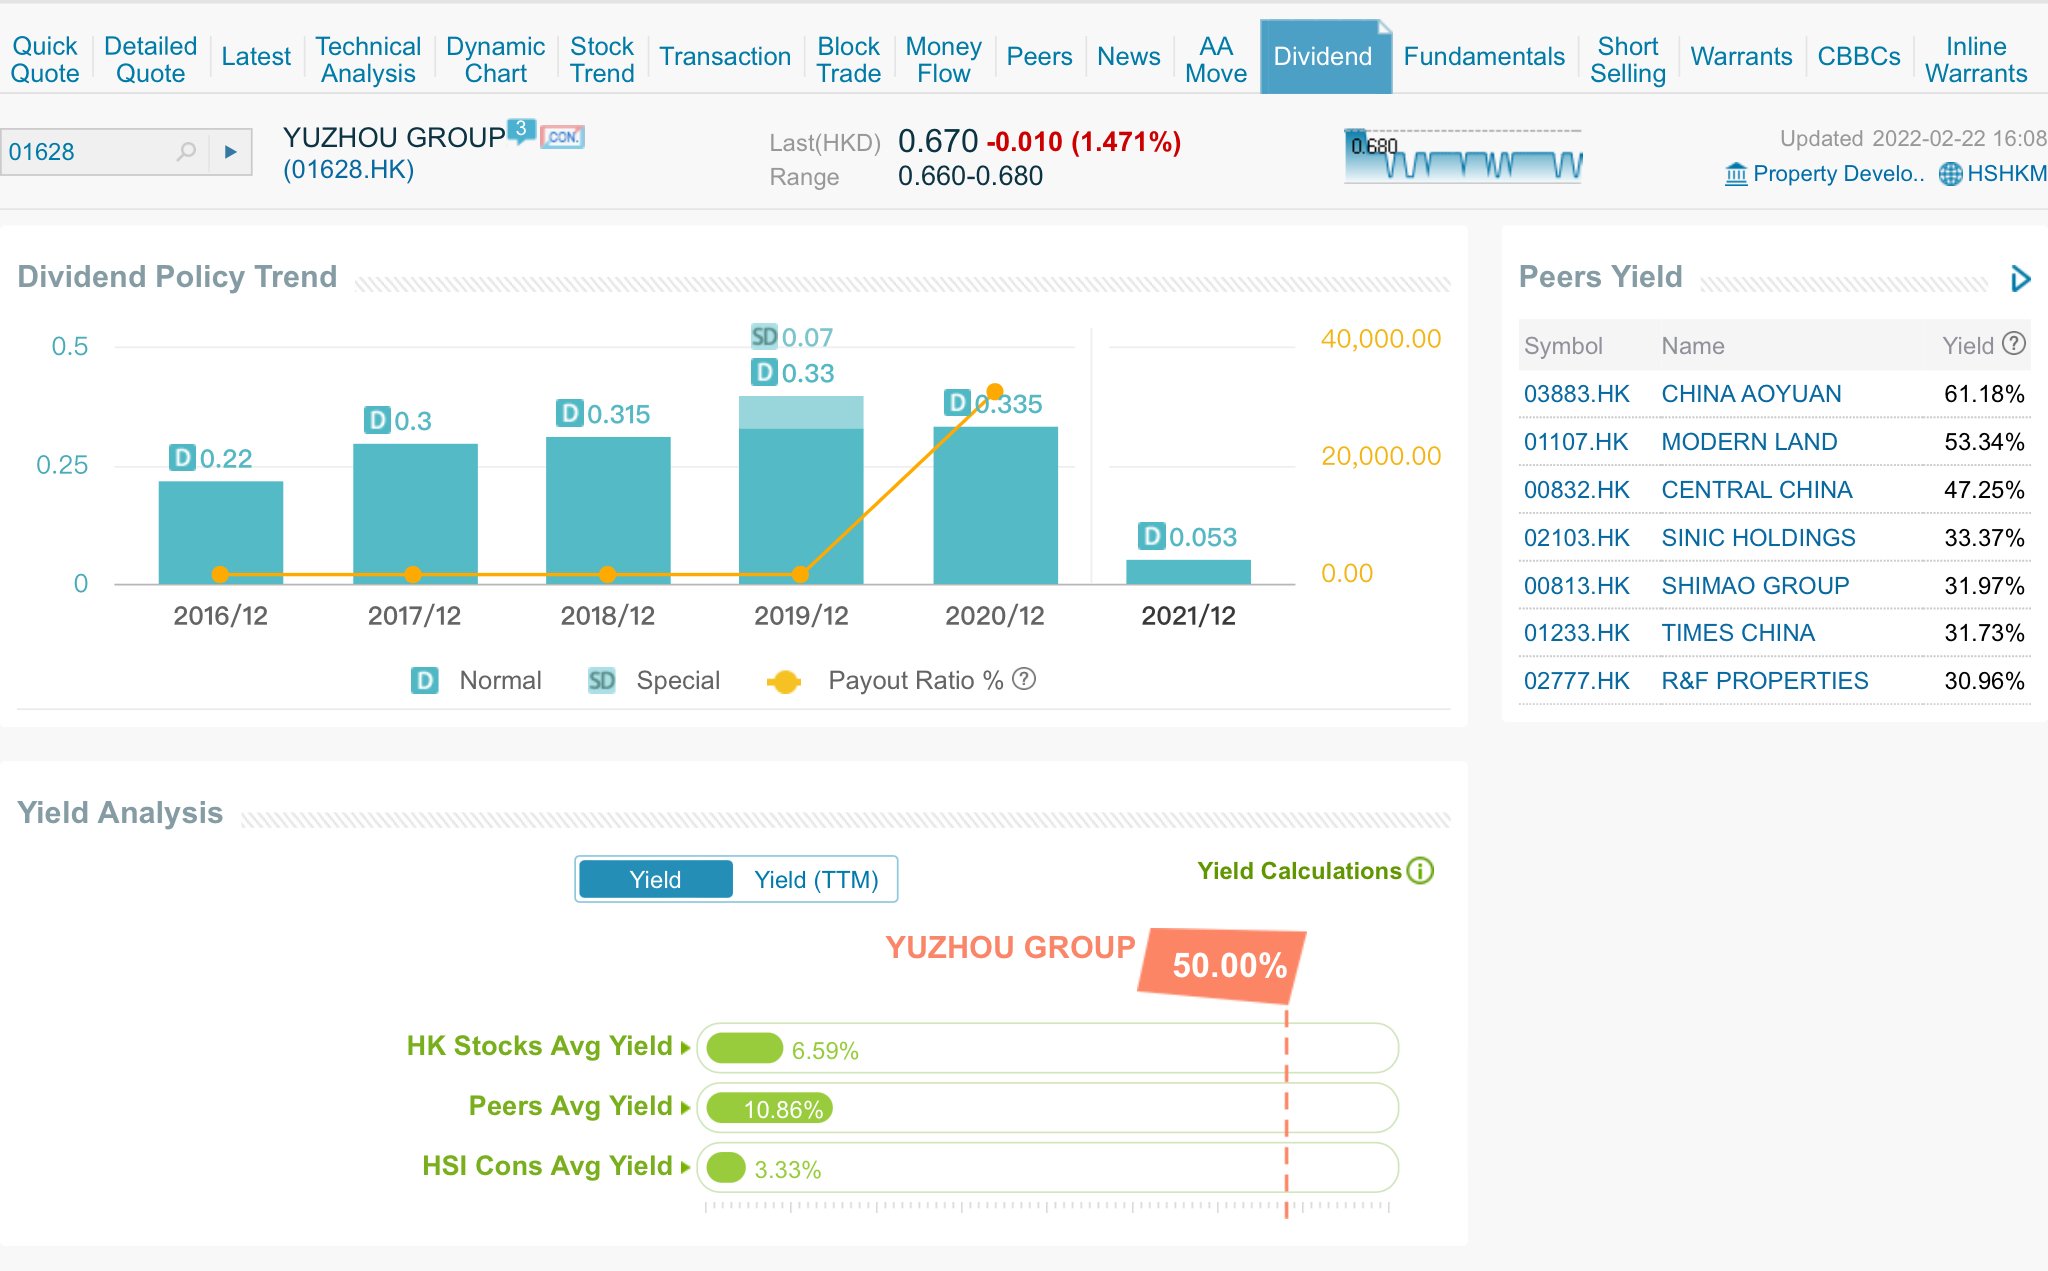Click the HSHKM globe icon
This screenshot has height=1271, width=2048.
click(1950, 174)
